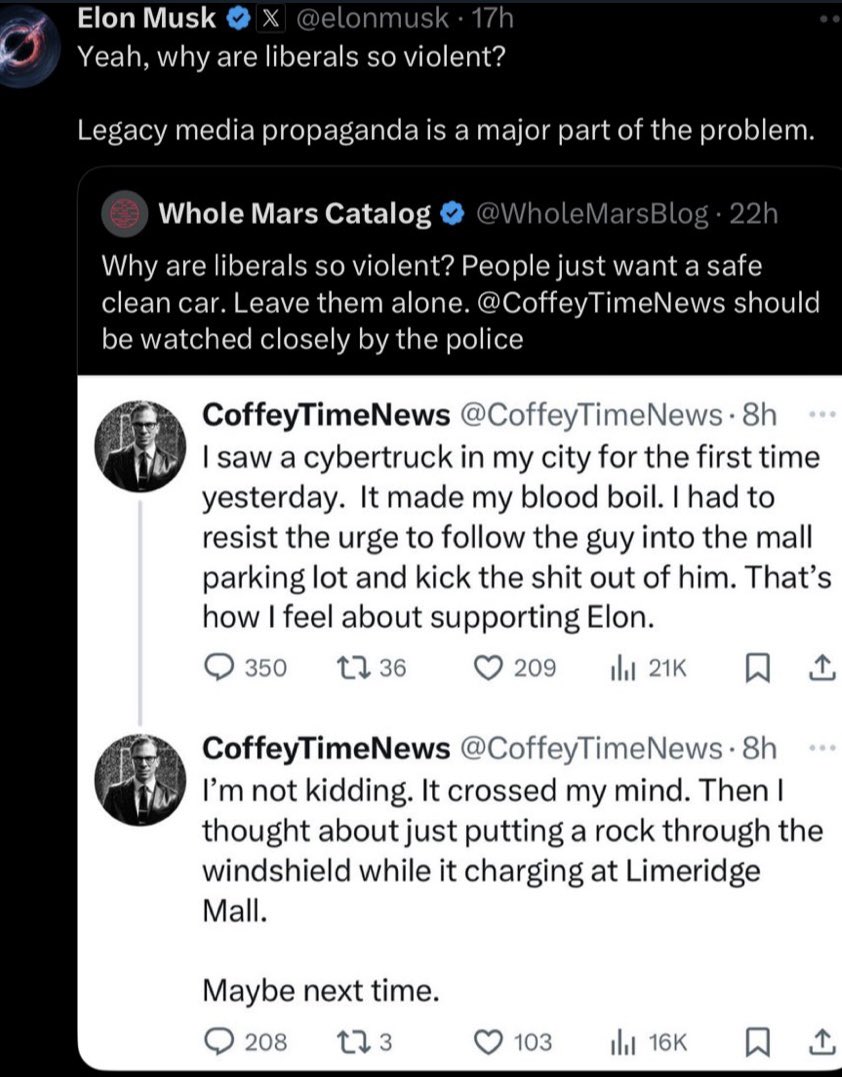Share the first CoffeyTimeNews tweet
This screenshot has height=1077, width=842.
point(820,668)
